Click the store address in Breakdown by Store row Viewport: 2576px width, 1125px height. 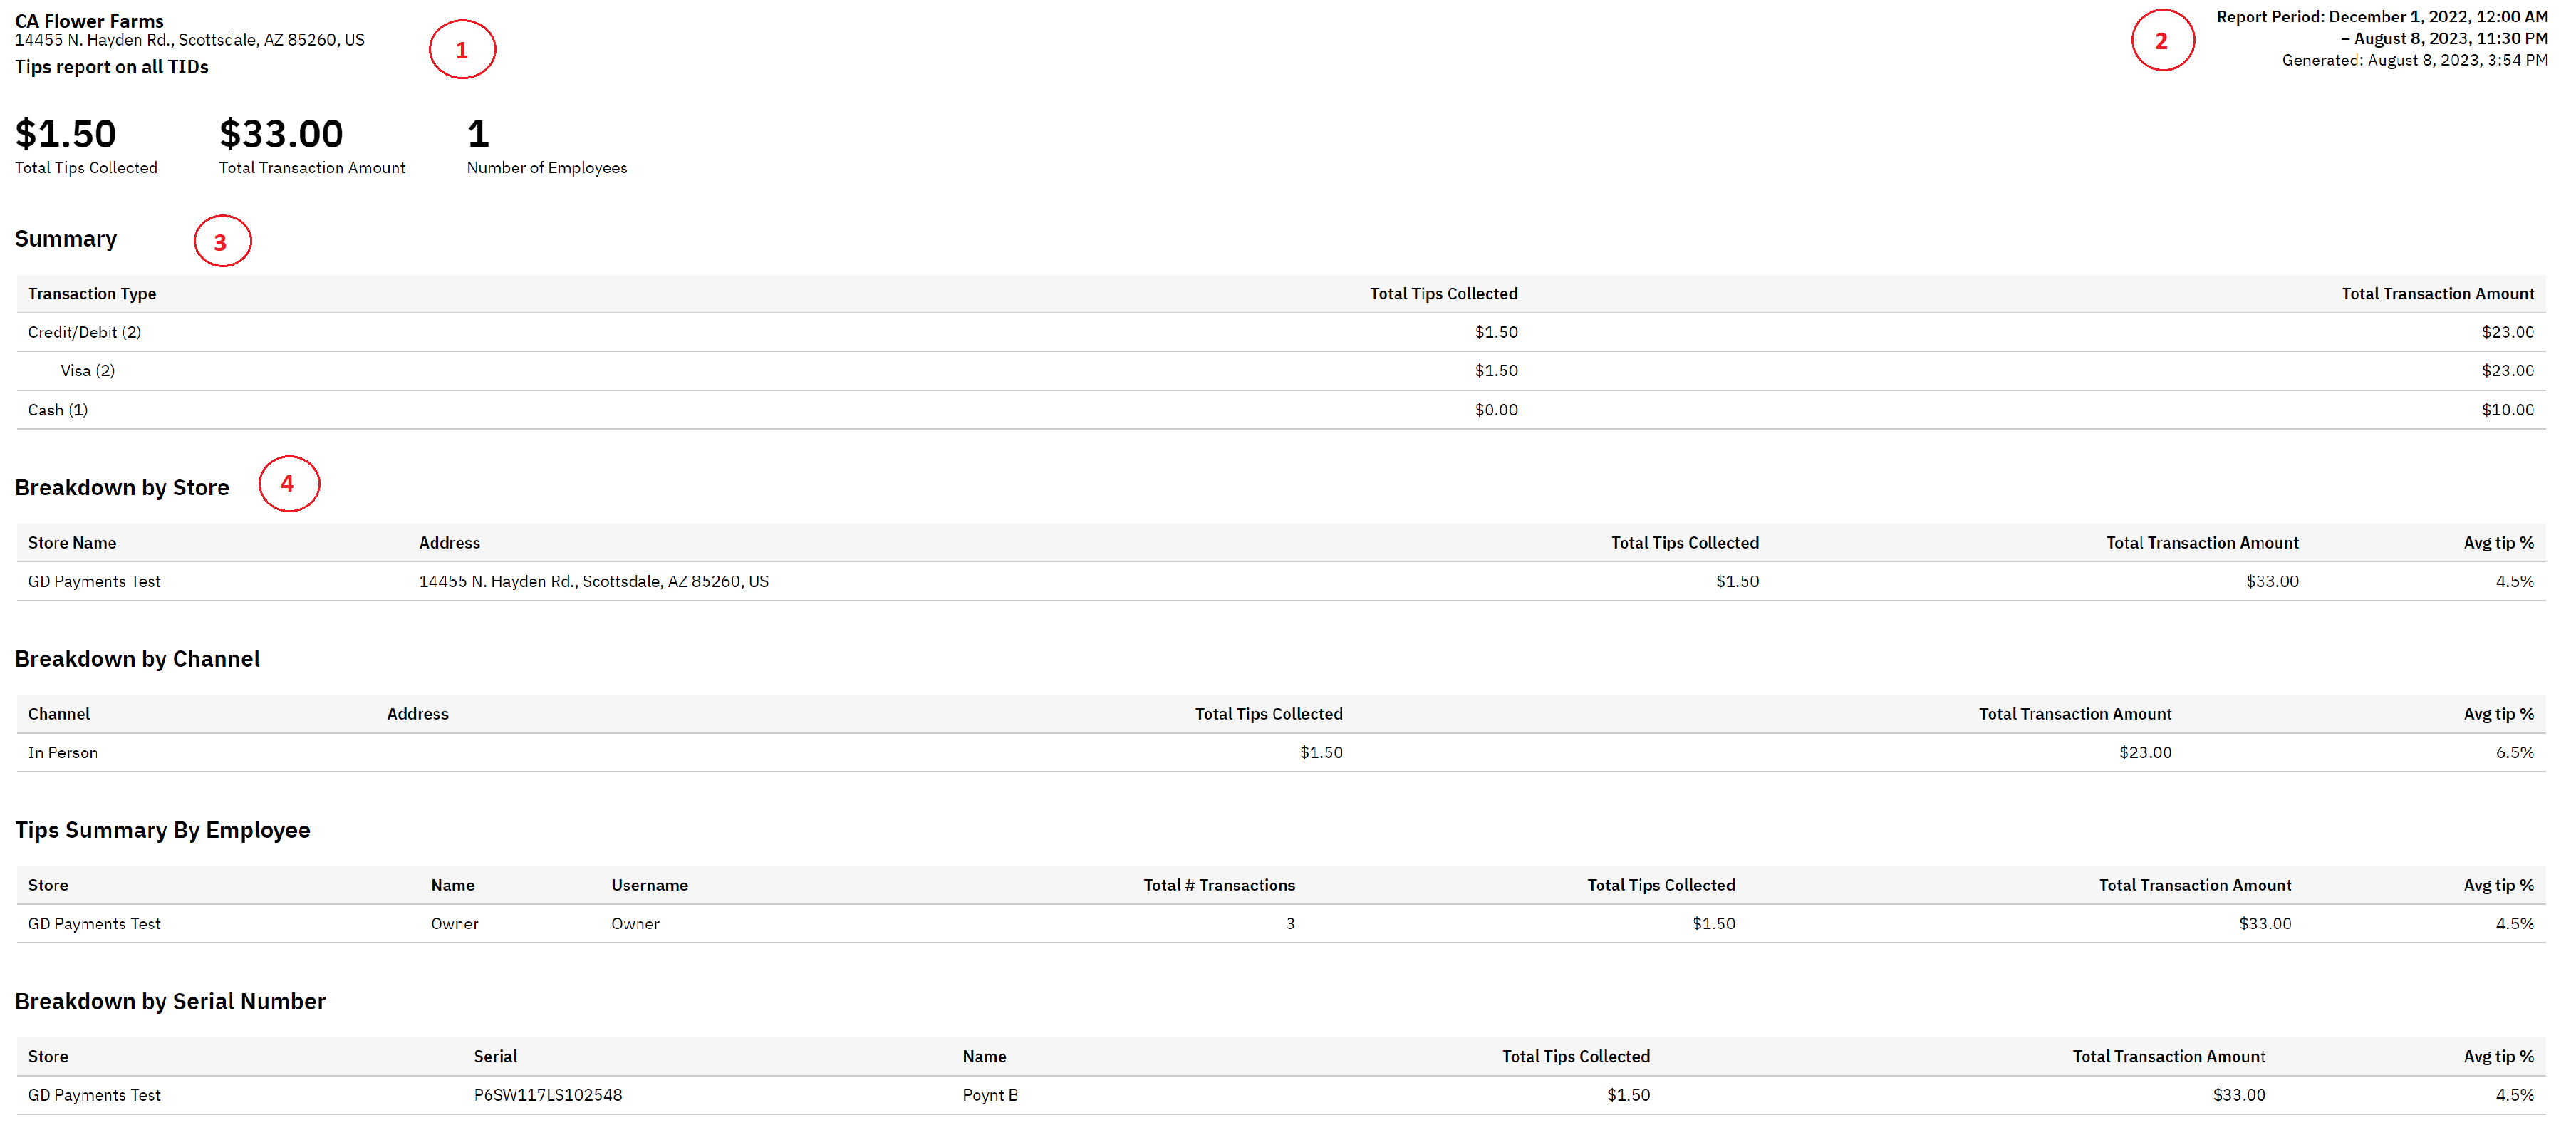[594, 582]
